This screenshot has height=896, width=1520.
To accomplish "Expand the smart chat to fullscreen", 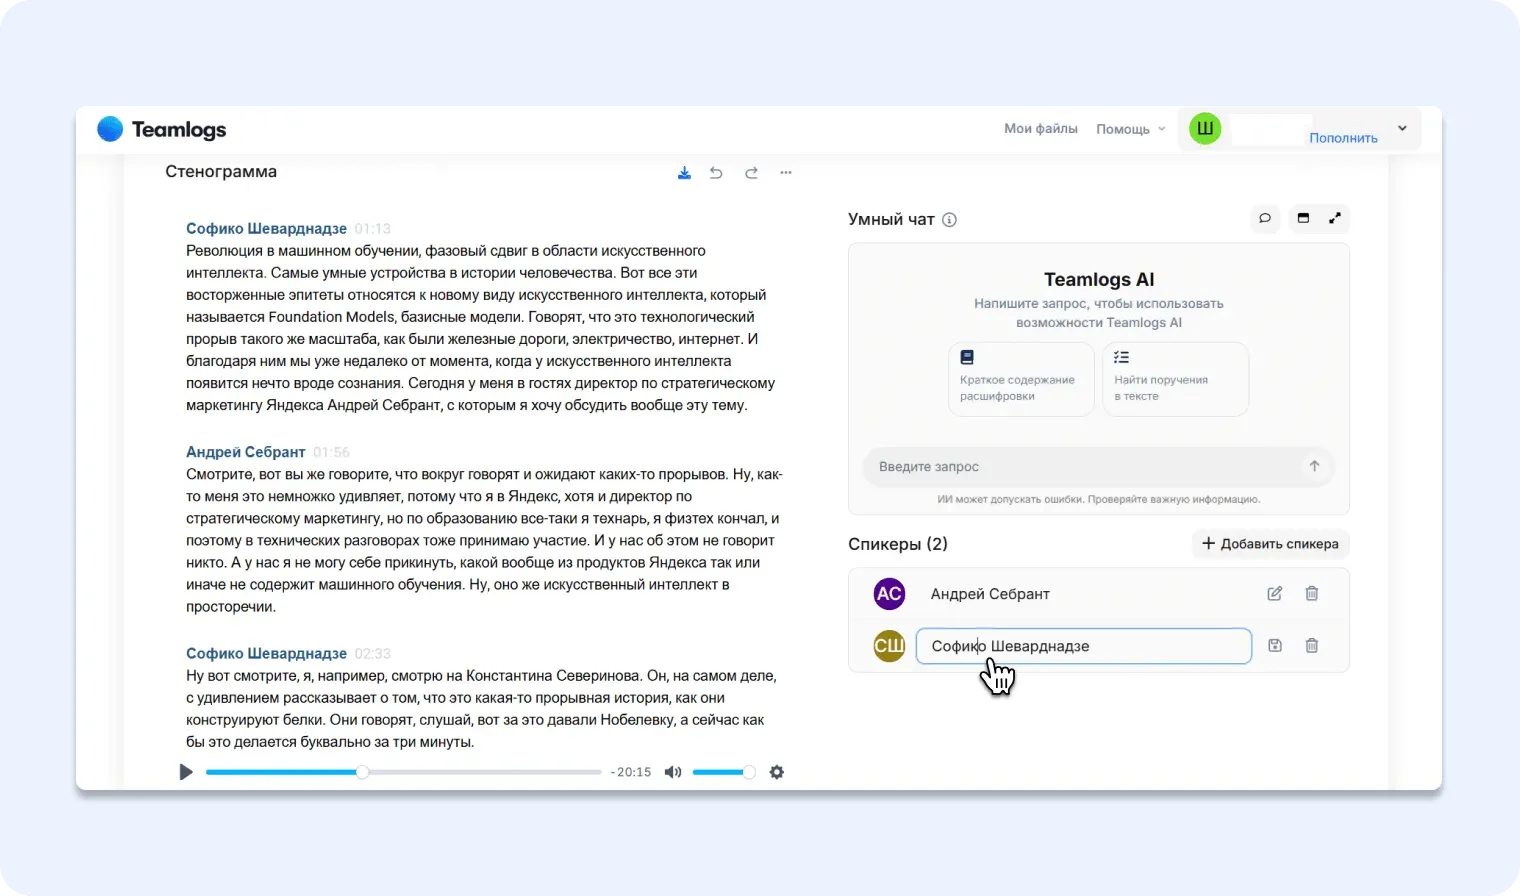I will 1335,218.
